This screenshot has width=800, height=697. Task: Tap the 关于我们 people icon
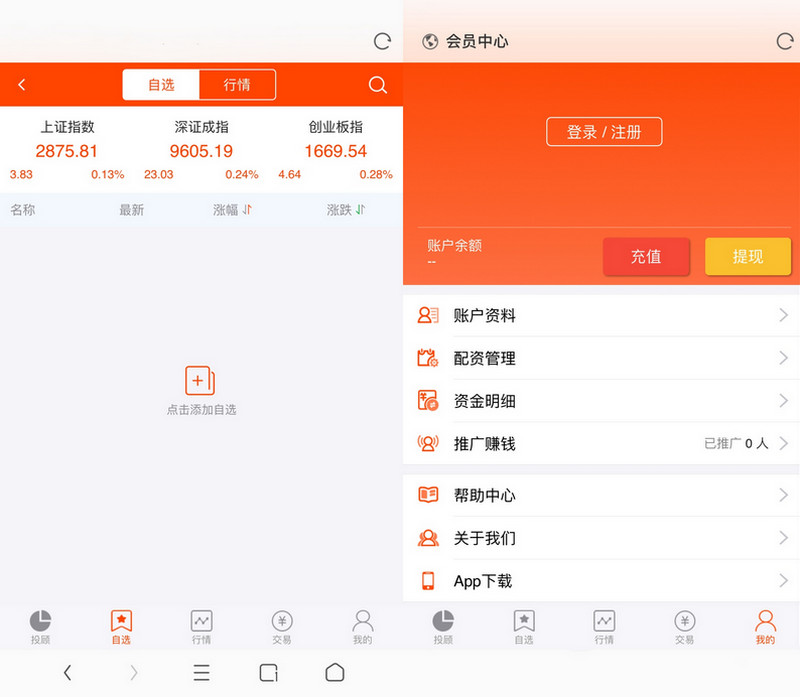pyautogui.click(x=428, y=538)
